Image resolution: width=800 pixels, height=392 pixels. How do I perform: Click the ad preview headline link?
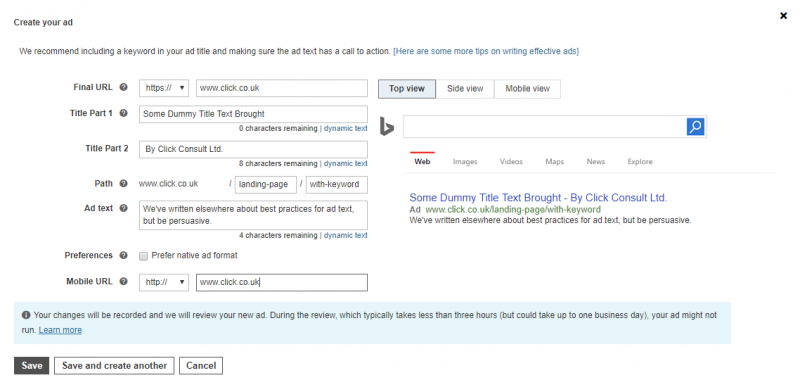(538, 198)
